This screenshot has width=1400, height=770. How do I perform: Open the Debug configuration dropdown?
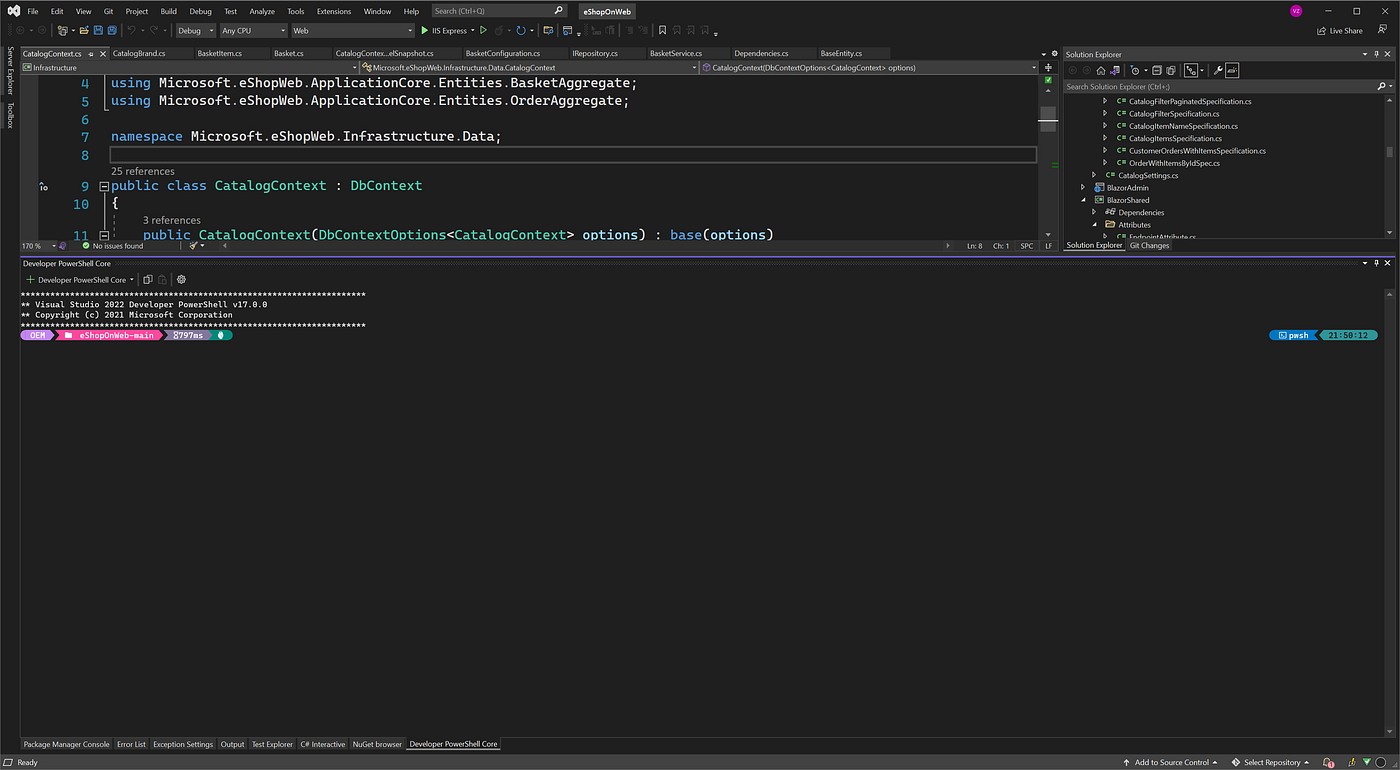pos(195,30)
